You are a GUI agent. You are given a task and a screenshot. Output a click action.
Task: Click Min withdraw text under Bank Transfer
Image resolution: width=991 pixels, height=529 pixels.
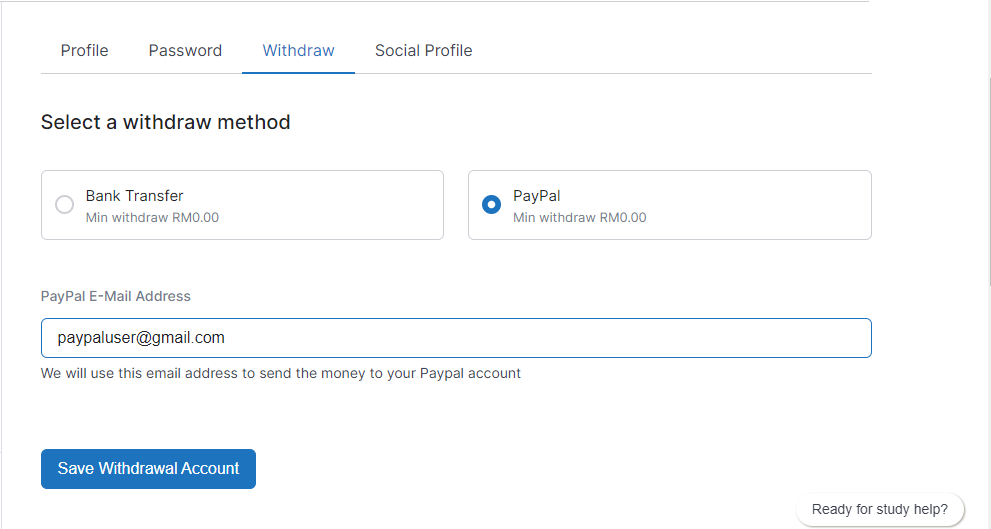(x=152, y=217)
